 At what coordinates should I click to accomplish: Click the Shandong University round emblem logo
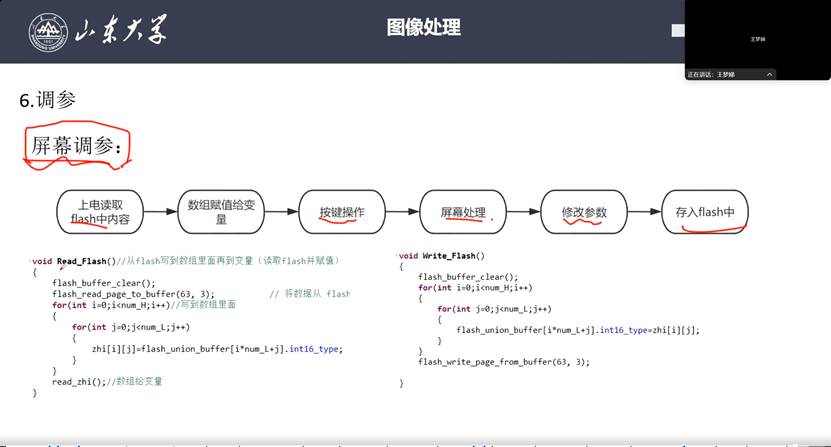tap(45, 31)
